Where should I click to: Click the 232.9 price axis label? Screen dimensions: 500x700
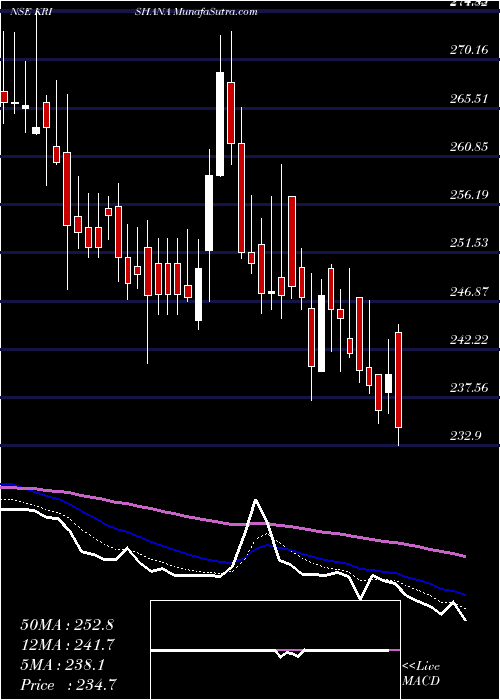tap(465, 436)
